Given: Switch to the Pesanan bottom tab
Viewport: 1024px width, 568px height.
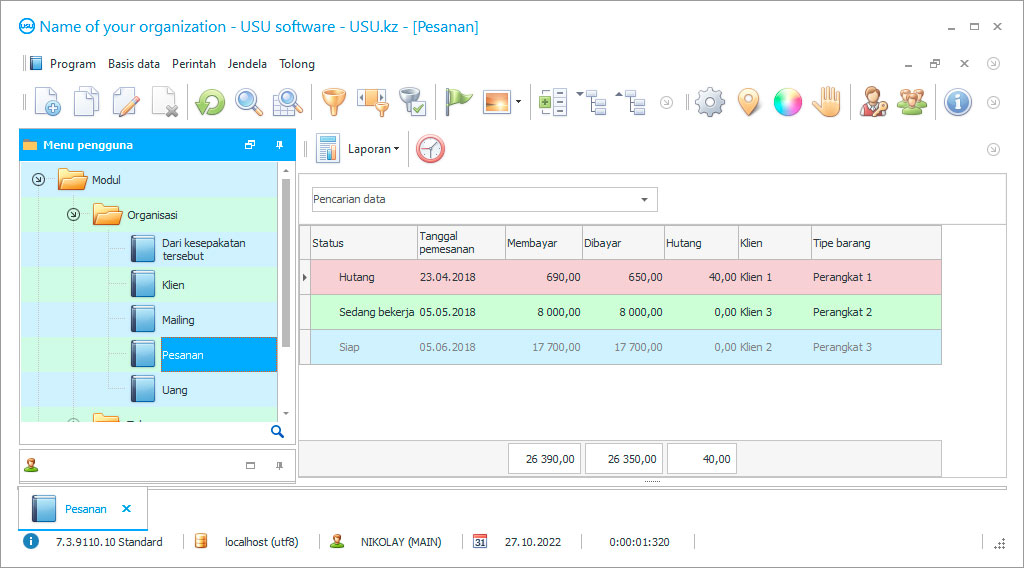Looking at the screenshot, I should (85, 509).
